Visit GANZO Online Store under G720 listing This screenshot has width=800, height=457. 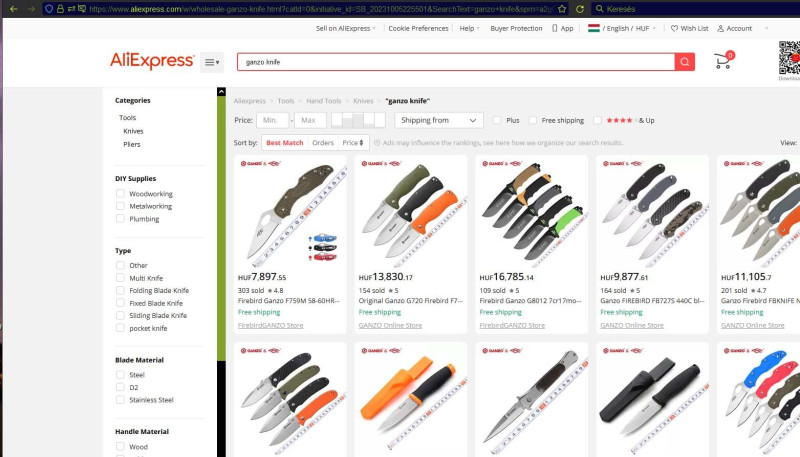[390, 325]
